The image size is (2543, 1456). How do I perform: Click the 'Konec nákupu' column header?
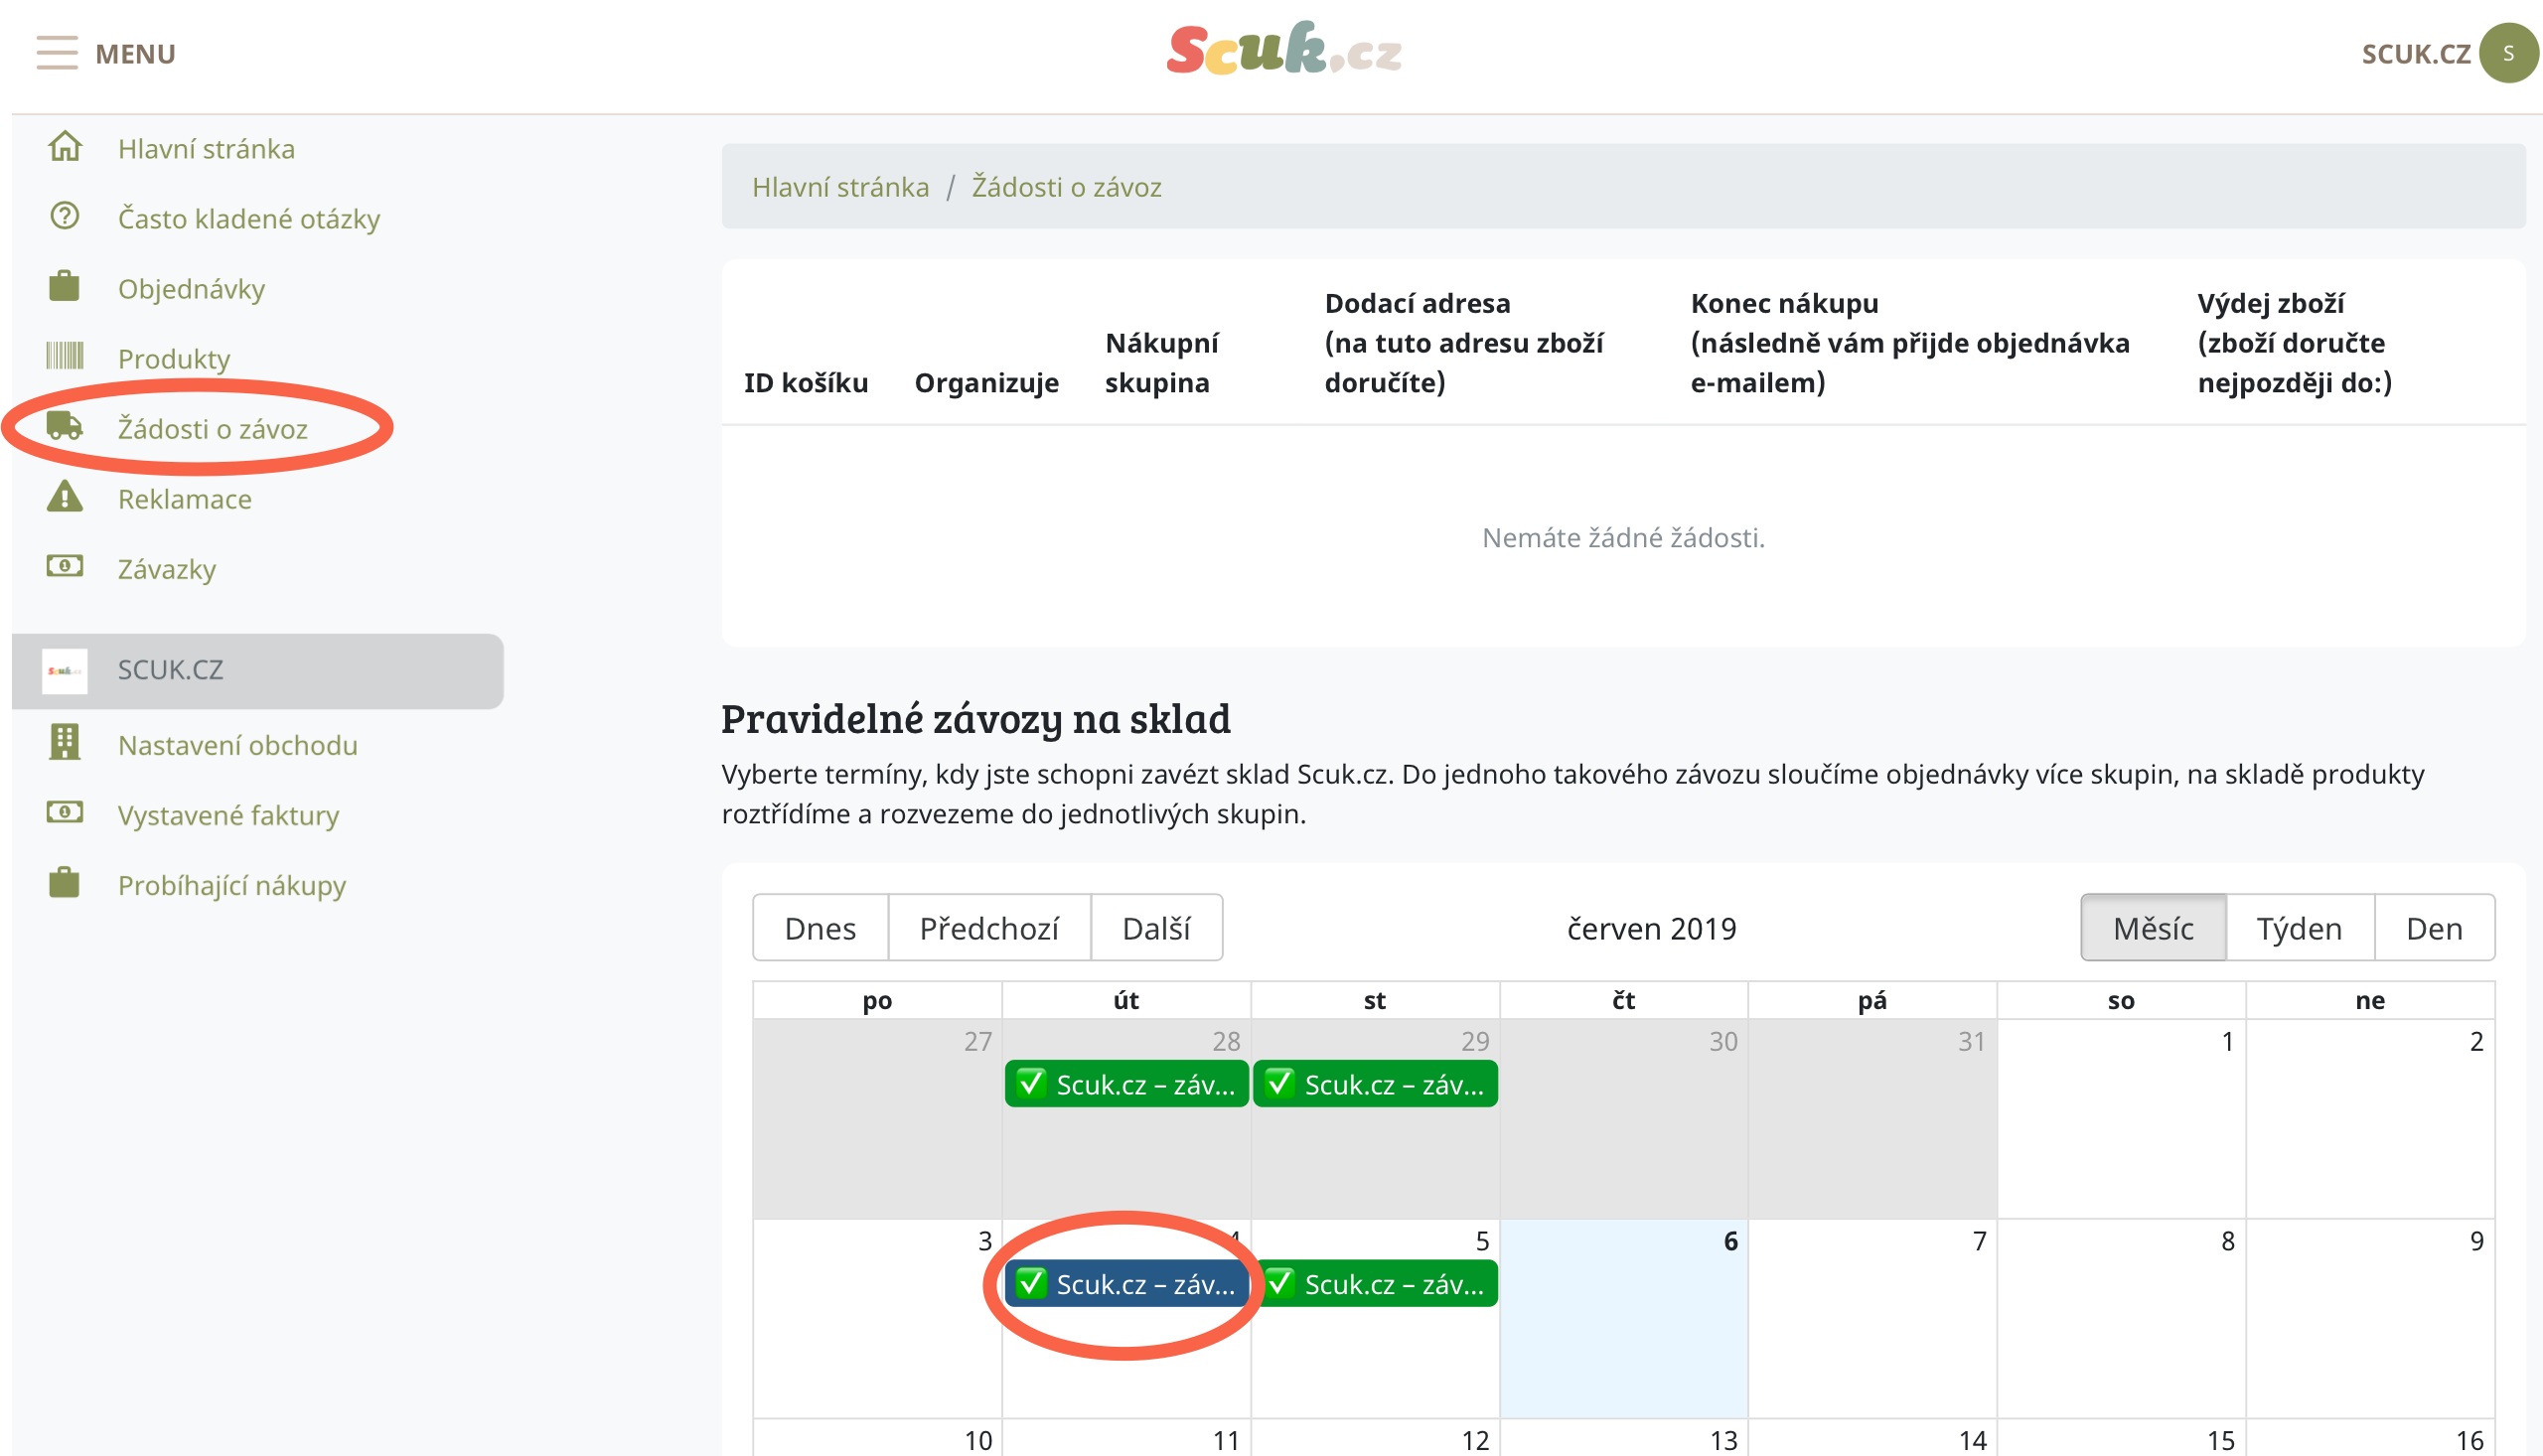[x=1910, y=343]
